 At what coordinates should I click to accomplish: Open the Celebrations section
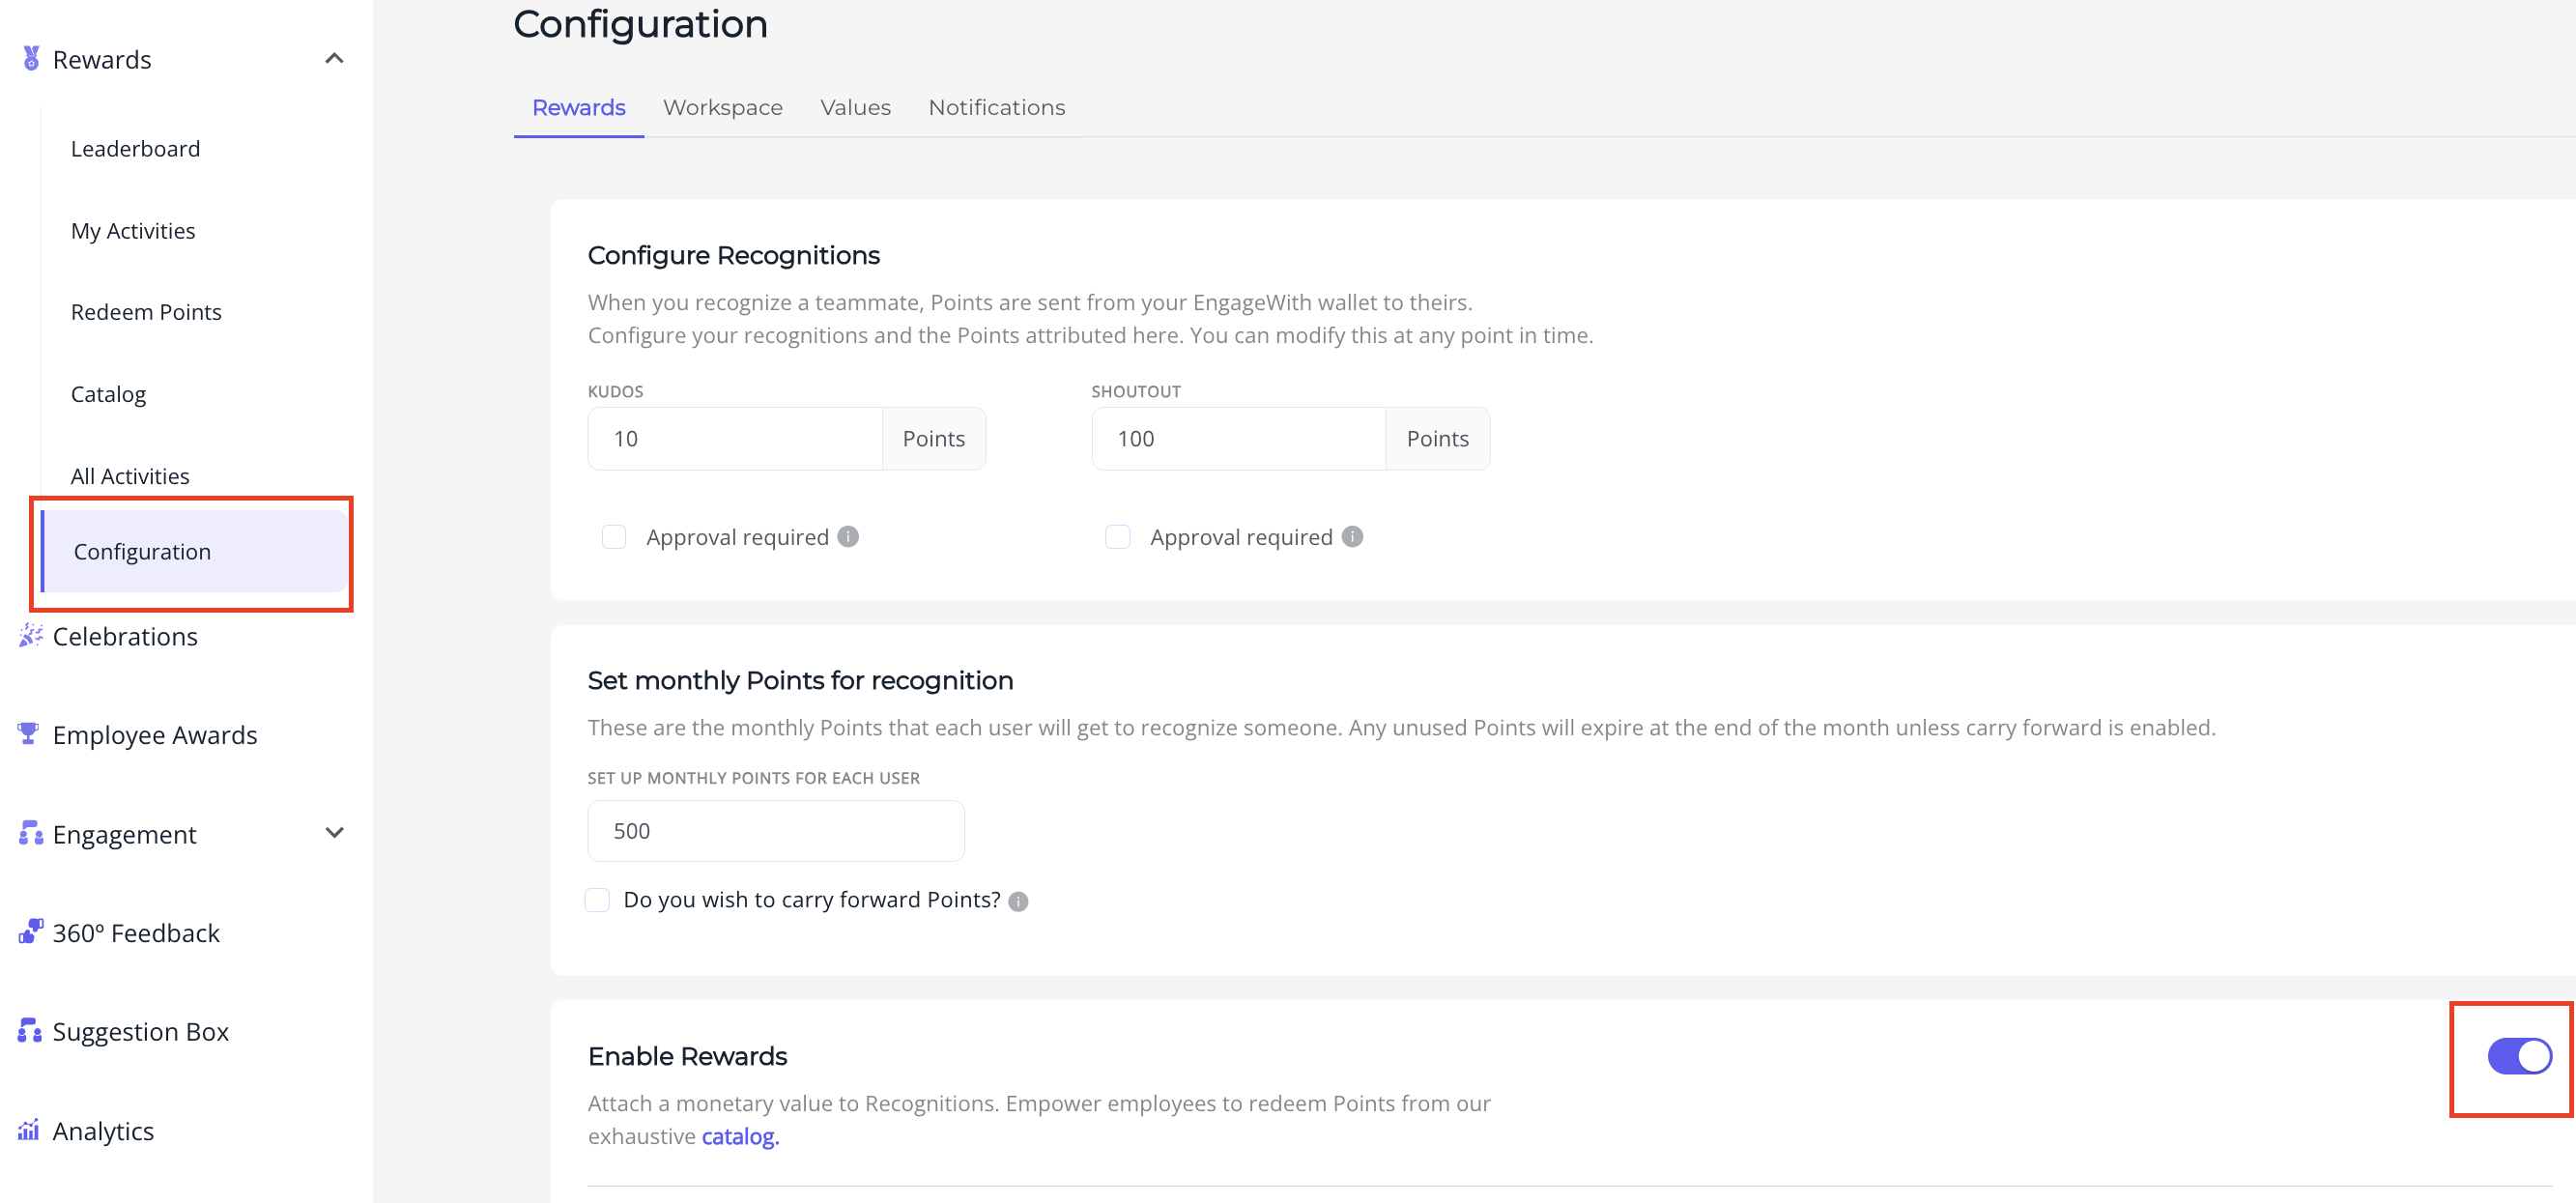point(125,636)
